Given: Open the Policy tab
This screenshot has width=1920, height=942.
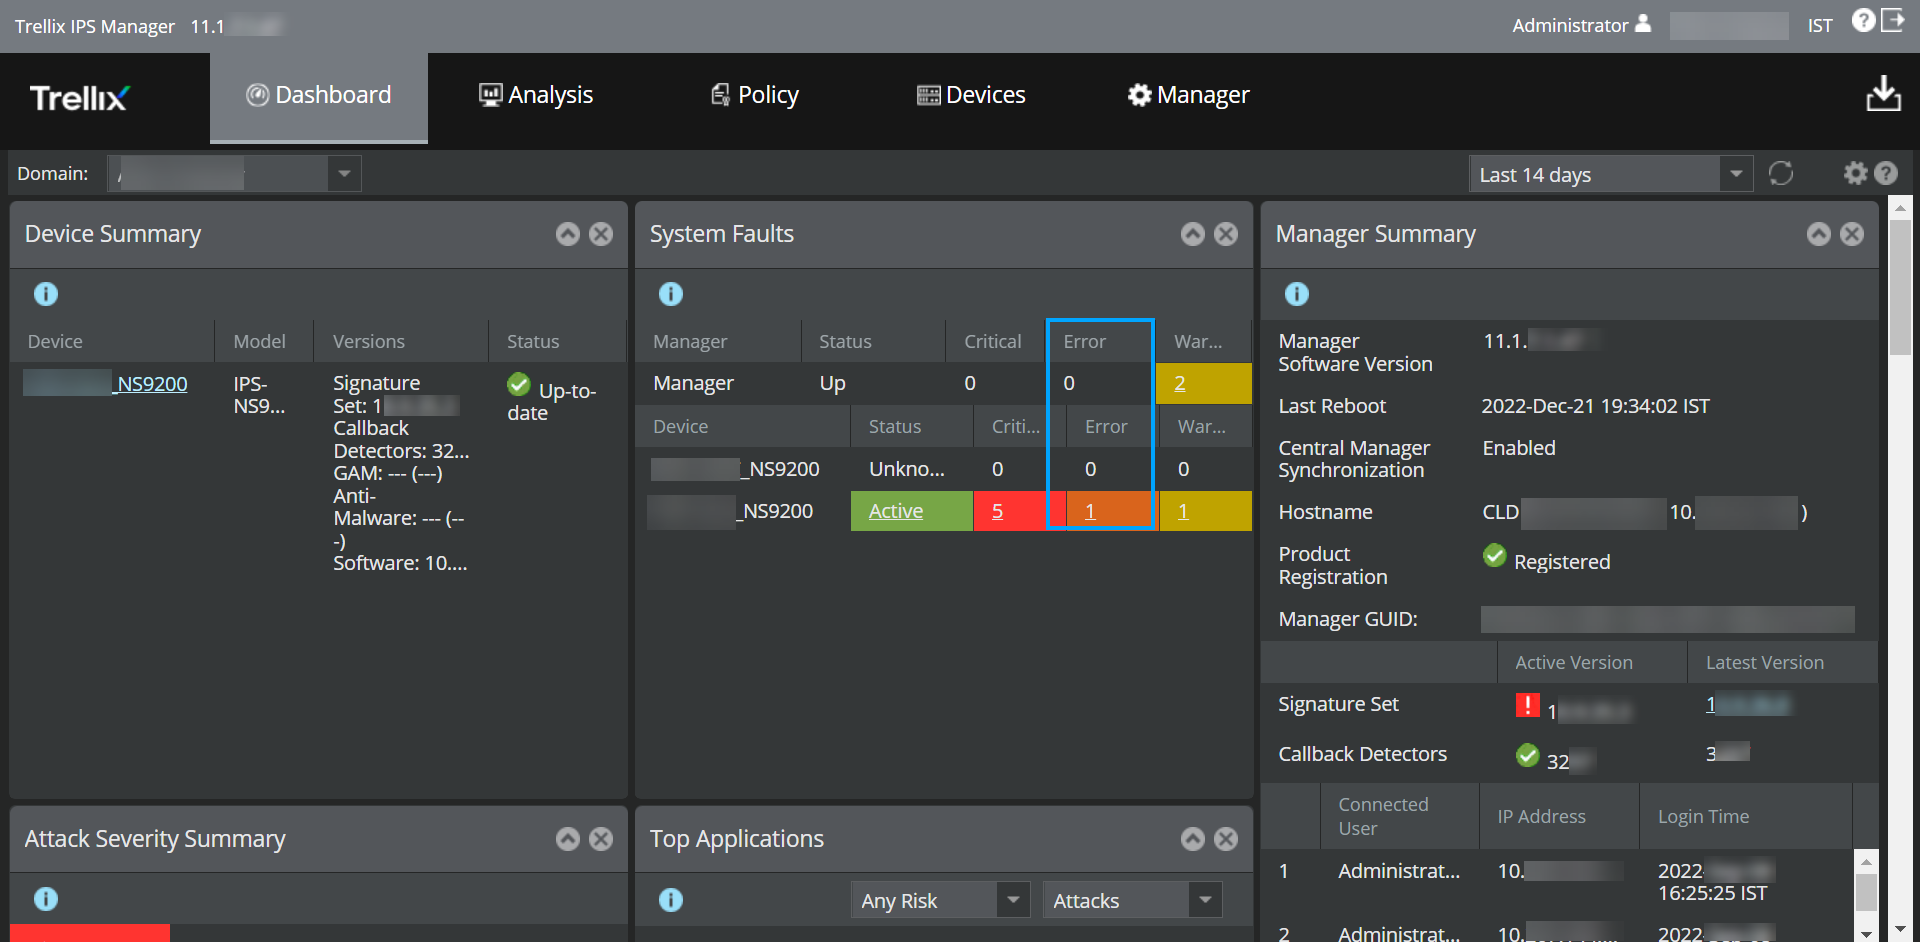Looking at the screenshot, I should pyautogui.click(x=755, y=96).
